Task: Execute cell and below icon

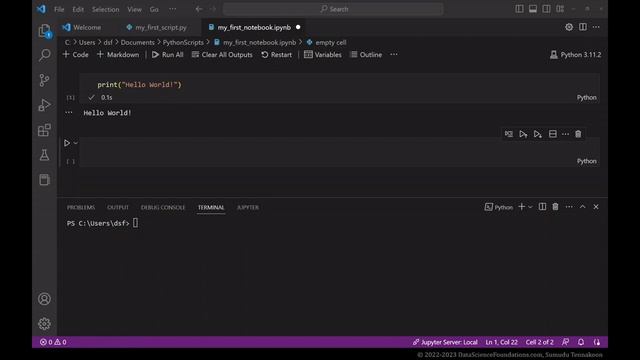Action: [538, 134]
